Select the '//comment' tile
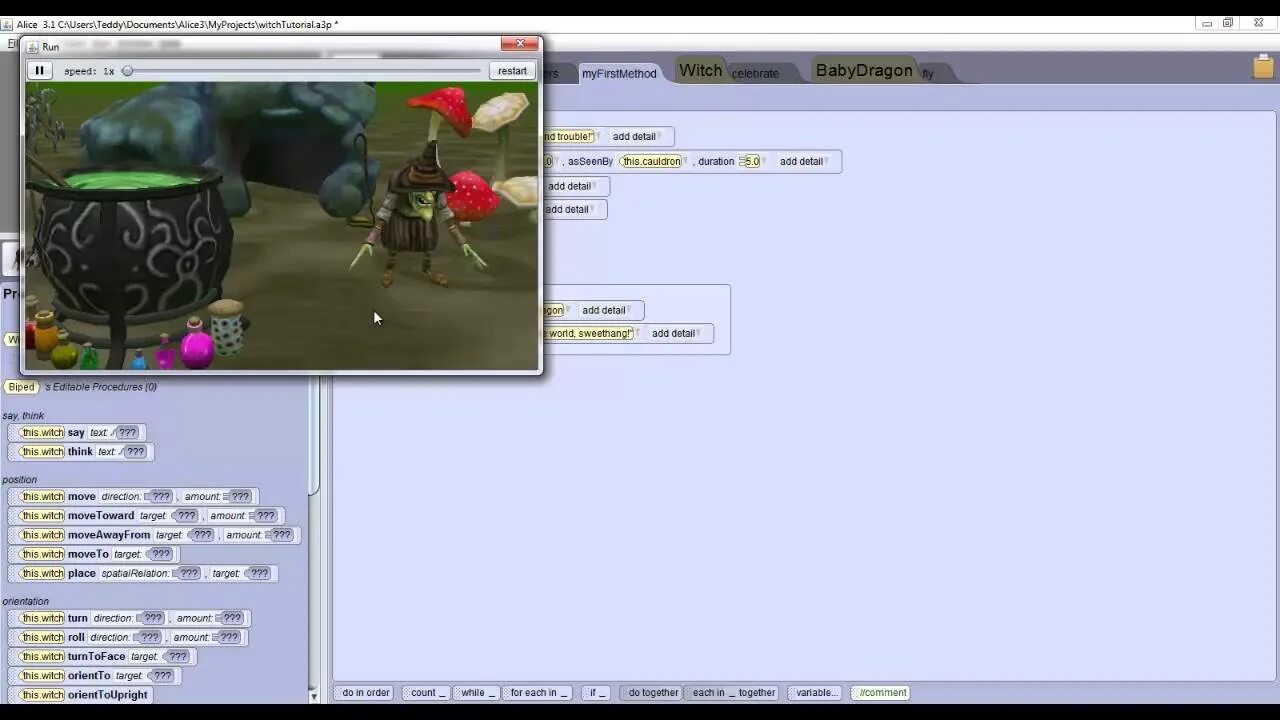1280x720 pixels. pyautogui.click(x=881, y=693)
